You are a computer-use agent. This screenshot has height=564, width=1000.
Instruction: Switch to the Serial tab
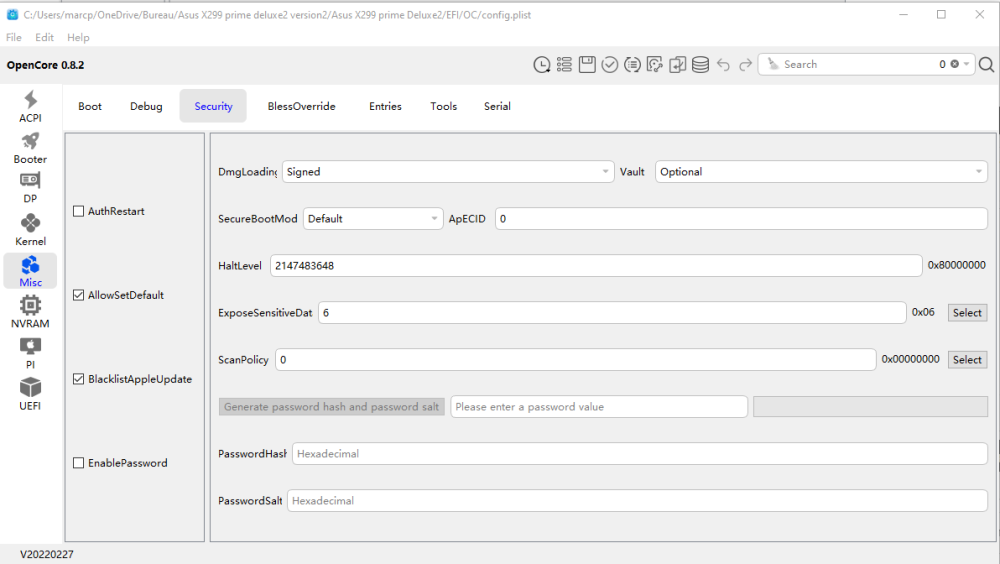[497, 107]
